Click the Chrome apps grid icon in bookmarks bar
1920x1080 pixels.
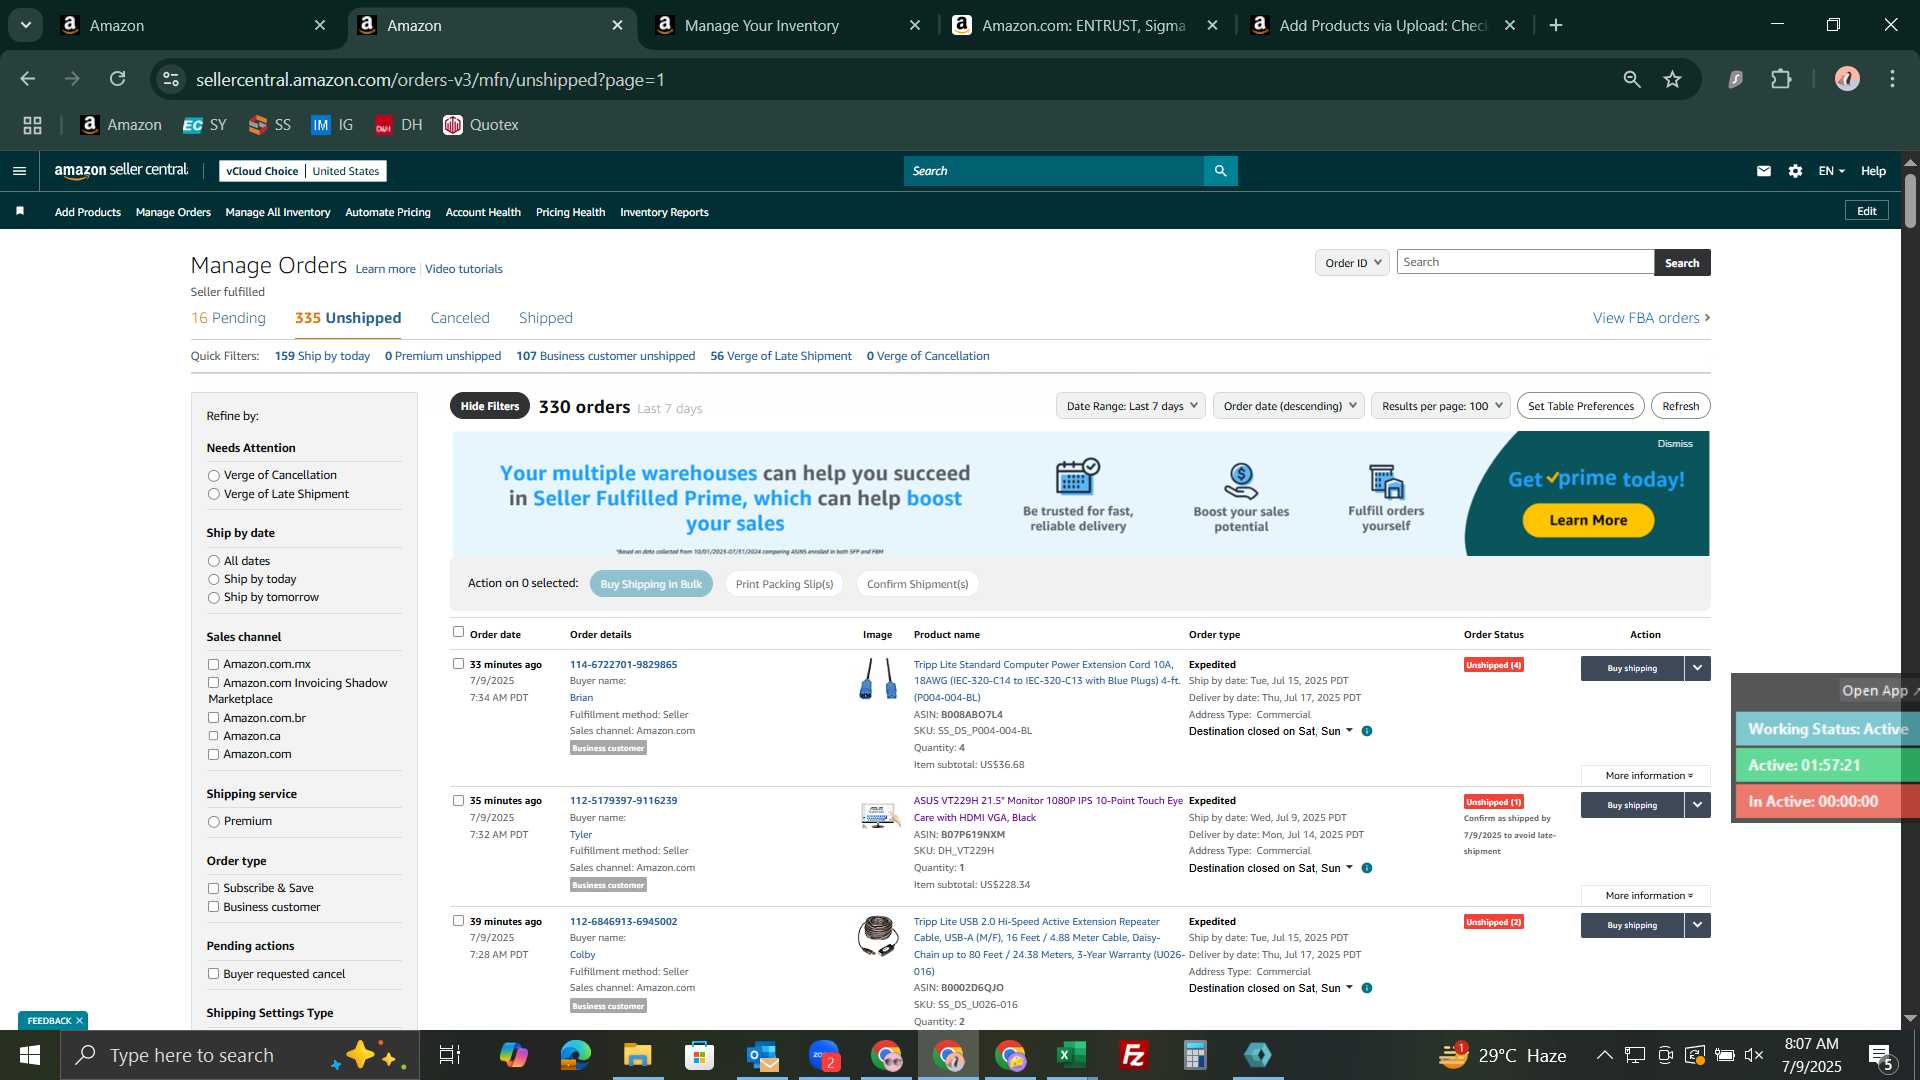coord(33,125)
